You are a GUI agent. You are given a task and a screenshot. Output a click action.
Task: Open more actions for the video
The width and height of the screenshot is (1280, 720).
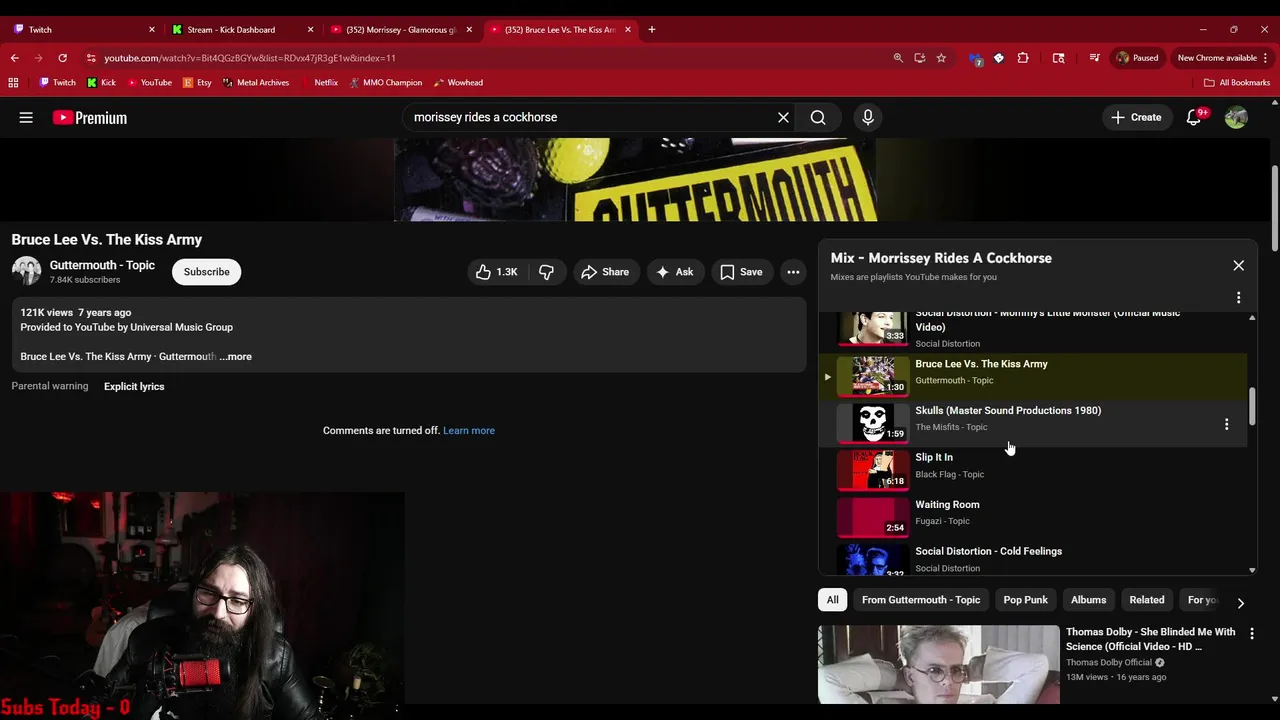(x=793, y=272)
